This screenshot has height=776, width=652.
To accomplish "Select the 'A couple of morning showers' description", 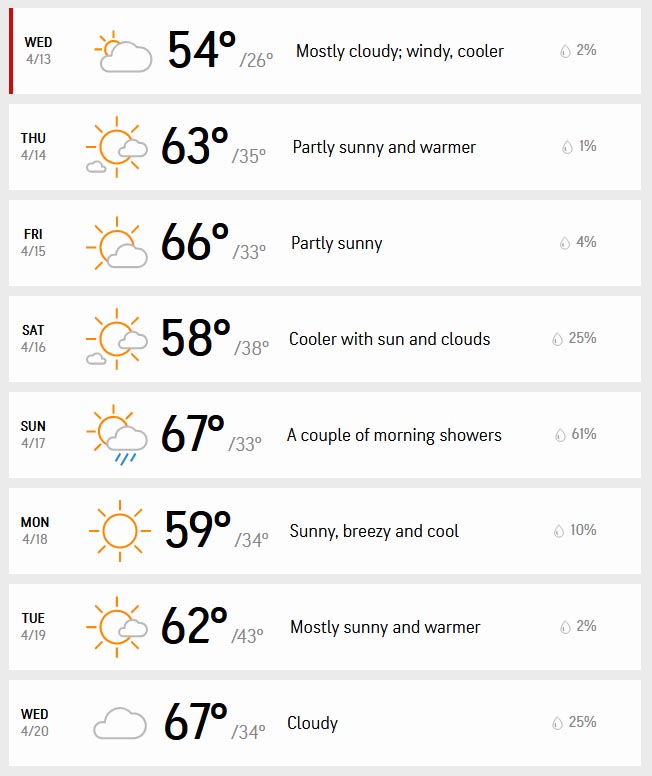I will [x=394, y=435].
